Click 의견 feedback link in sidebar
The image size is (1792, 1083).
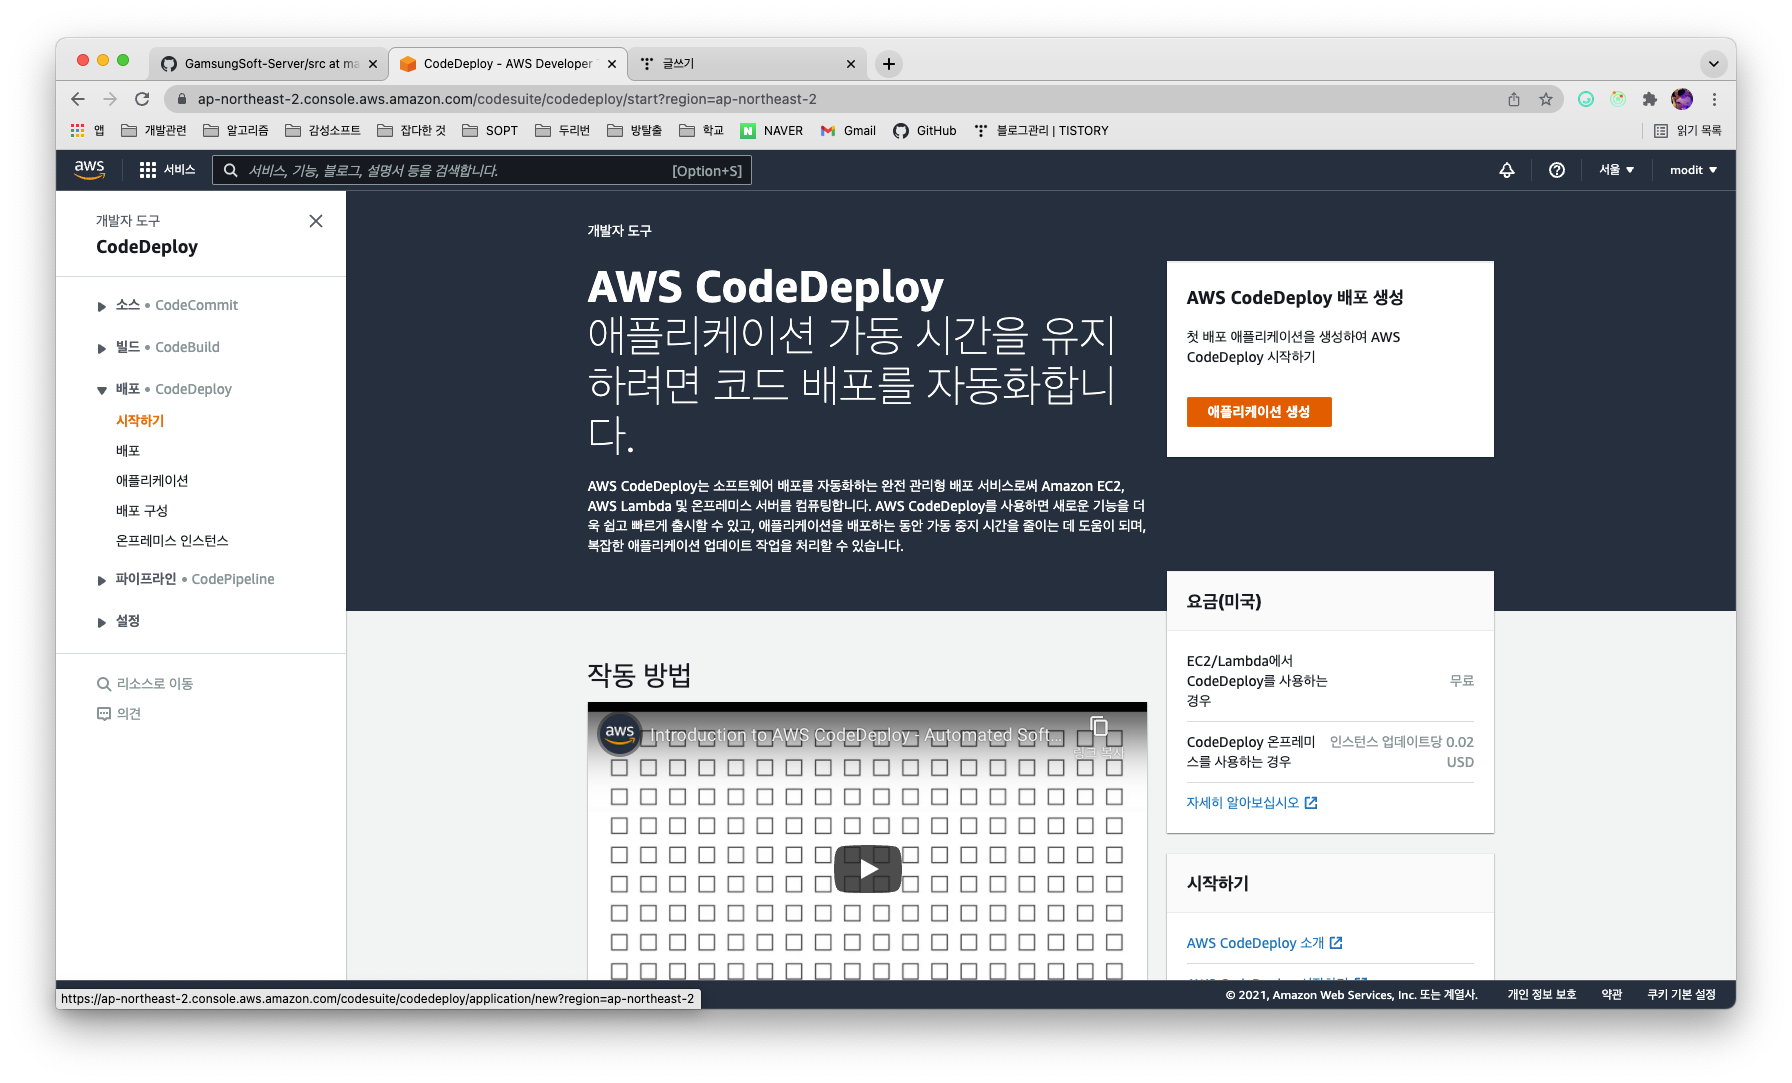119,714
